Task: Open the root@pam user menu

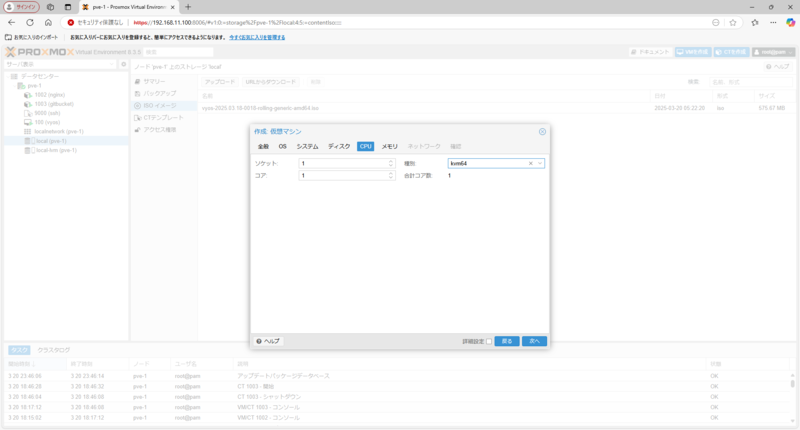Action: point(773,52)
